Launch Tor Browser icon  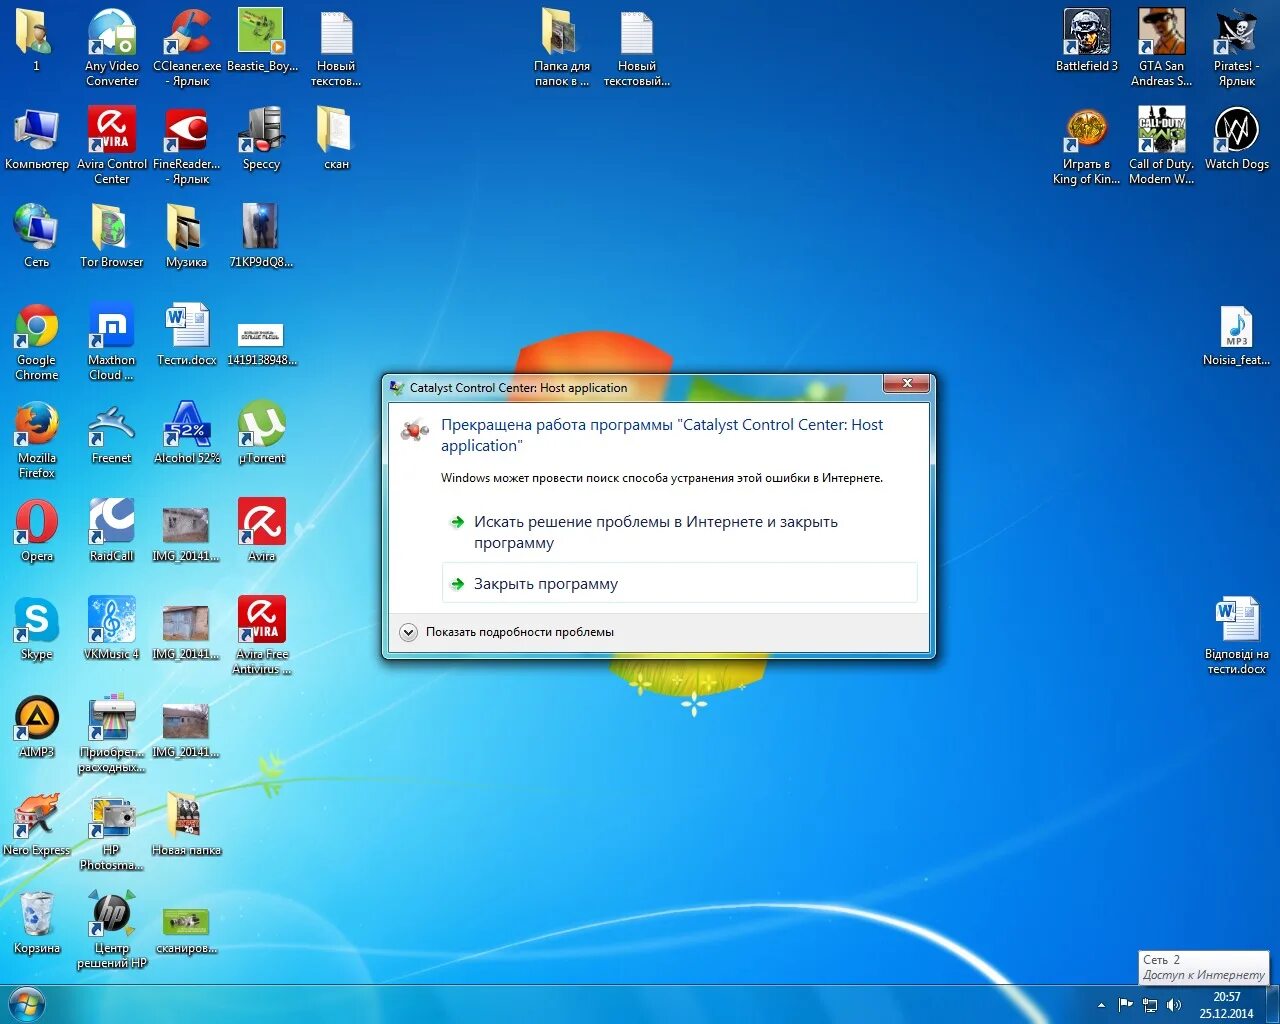(112, 236)
